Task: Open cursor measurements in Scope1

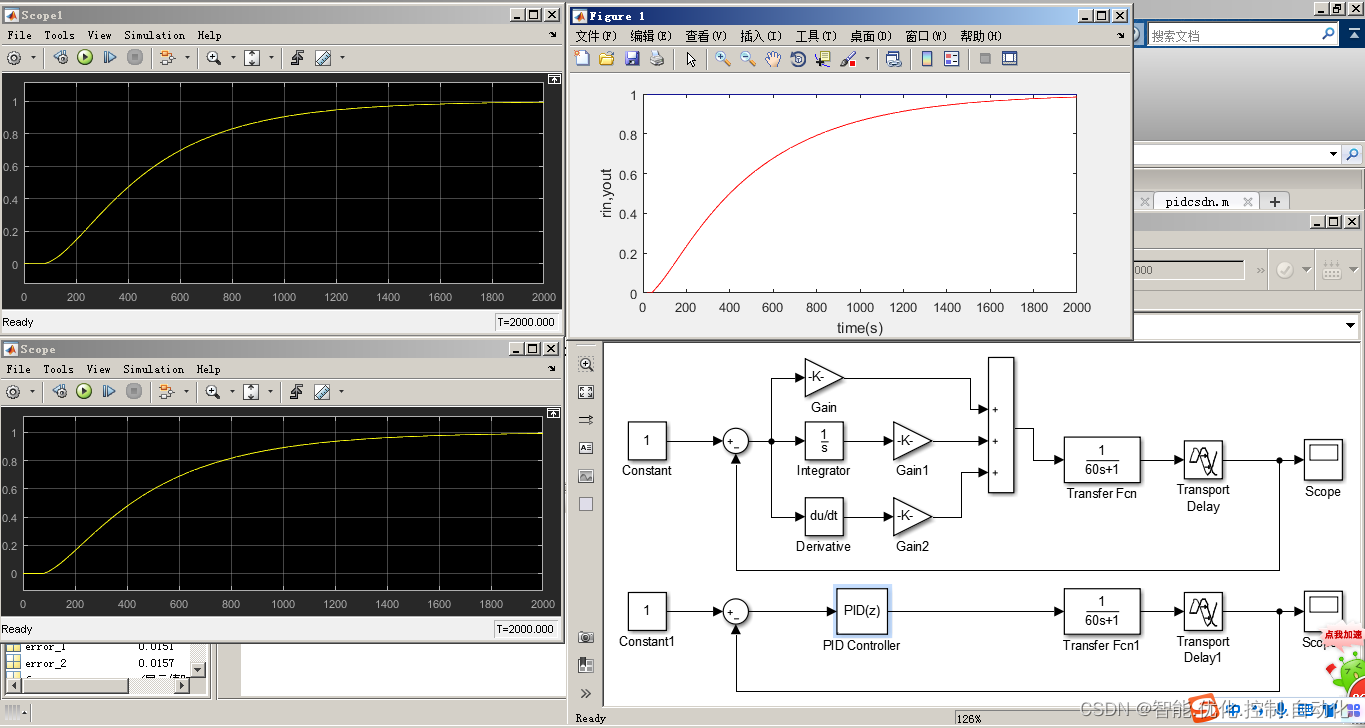Action: [x=322, y=58]
